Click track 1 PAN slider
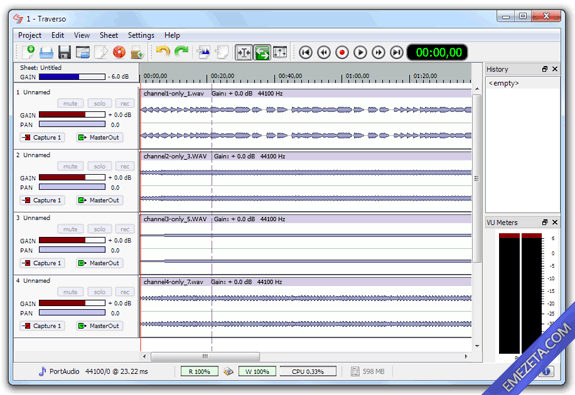The width and height of the screenshot is (575, 395). (72, 124)
